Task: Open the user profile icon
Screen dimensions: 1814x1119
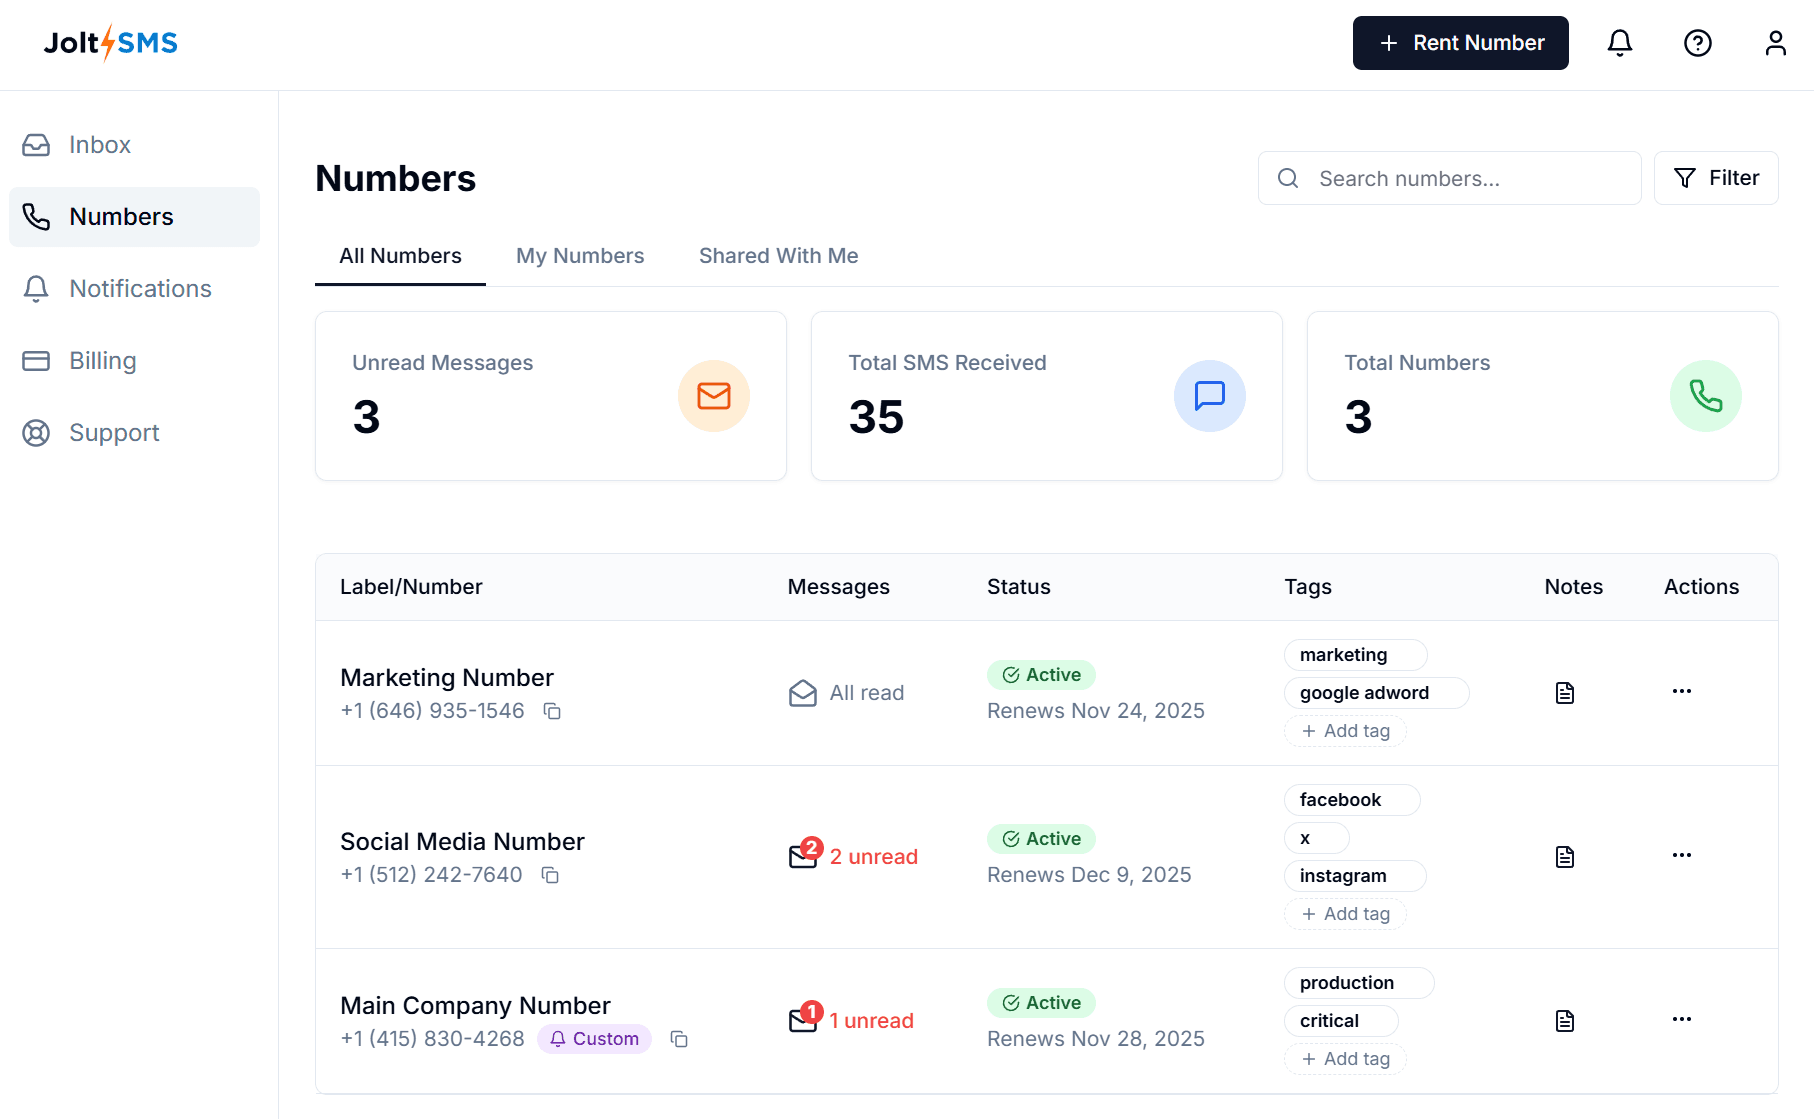Action: pos(1776,43)
